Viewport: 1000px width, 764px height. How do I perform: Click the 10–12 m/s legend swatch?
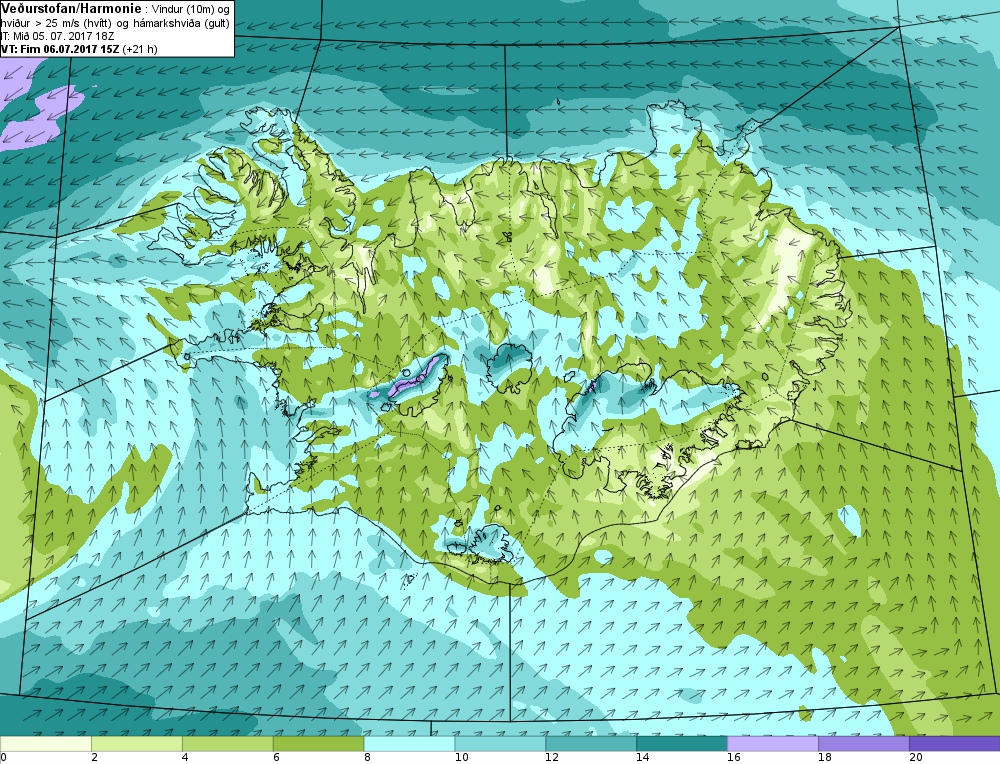500,744
